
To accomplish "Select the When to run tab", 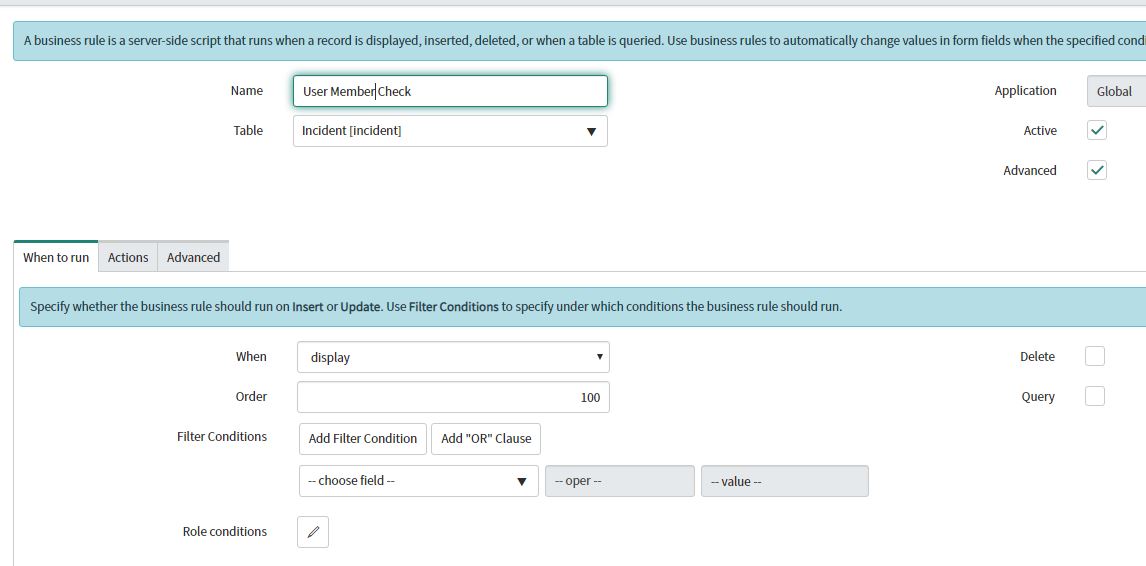I will (56, 257).
